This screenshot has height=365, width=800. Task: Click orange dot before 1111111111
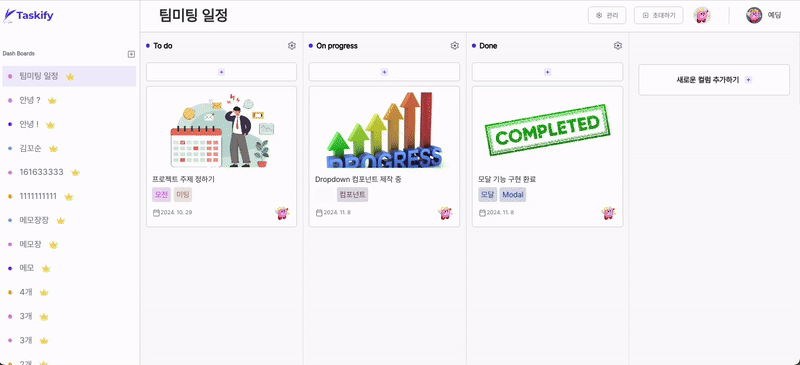(10, 197)
